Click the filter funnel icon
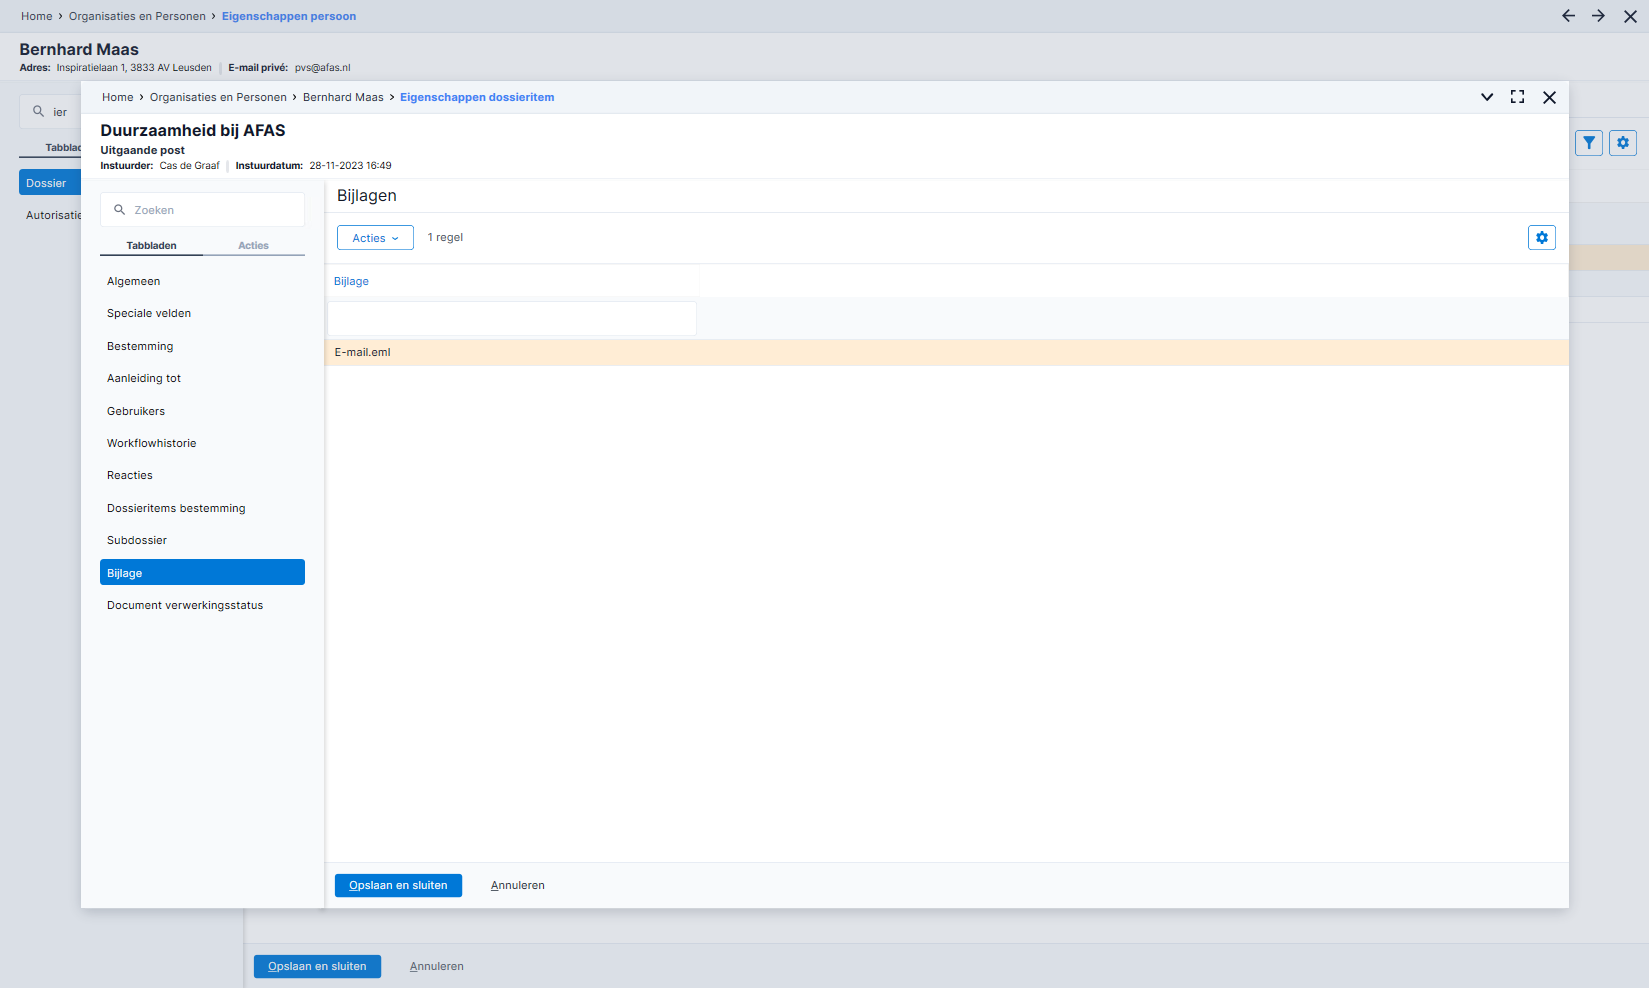The image size is (1649, 988). tap(1589, 143)
